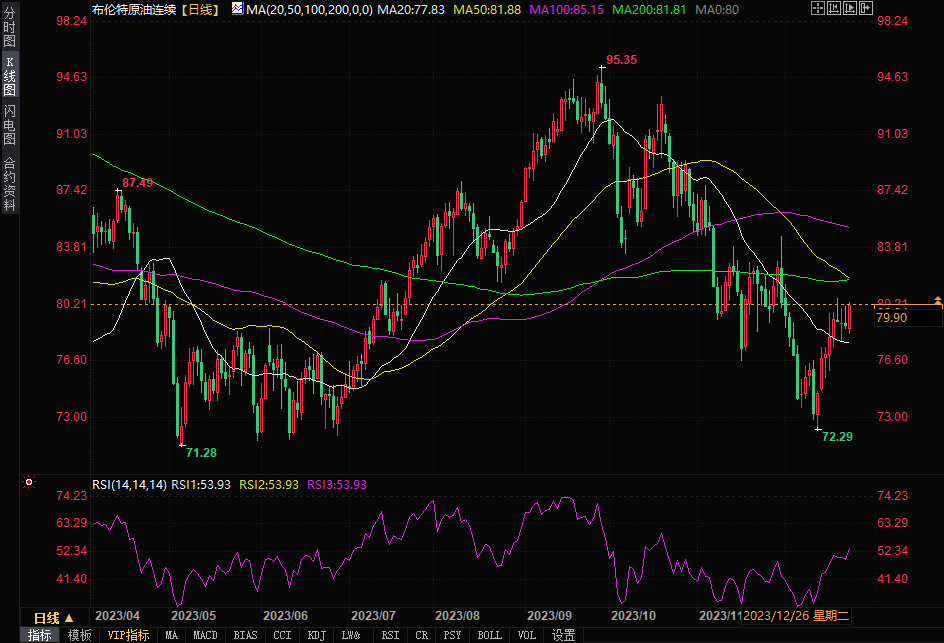Click the orange price alert marker on right axis
Screen dimensions: 944x643
[937, 300]
